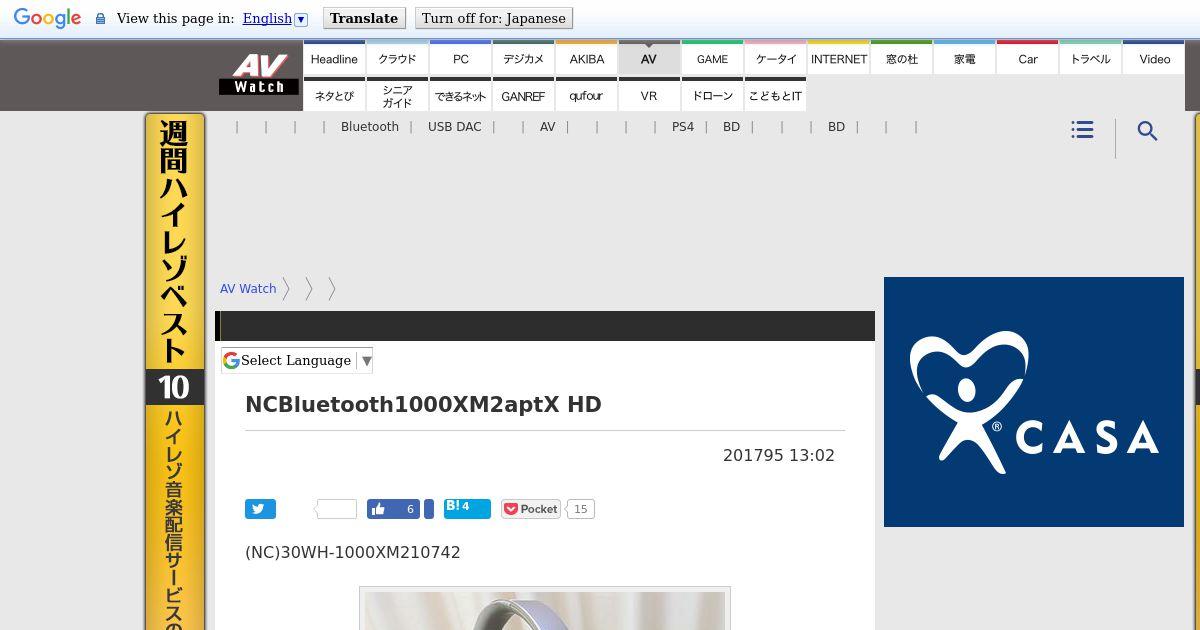Click the article date 201795 13:02

click(779, 455)
